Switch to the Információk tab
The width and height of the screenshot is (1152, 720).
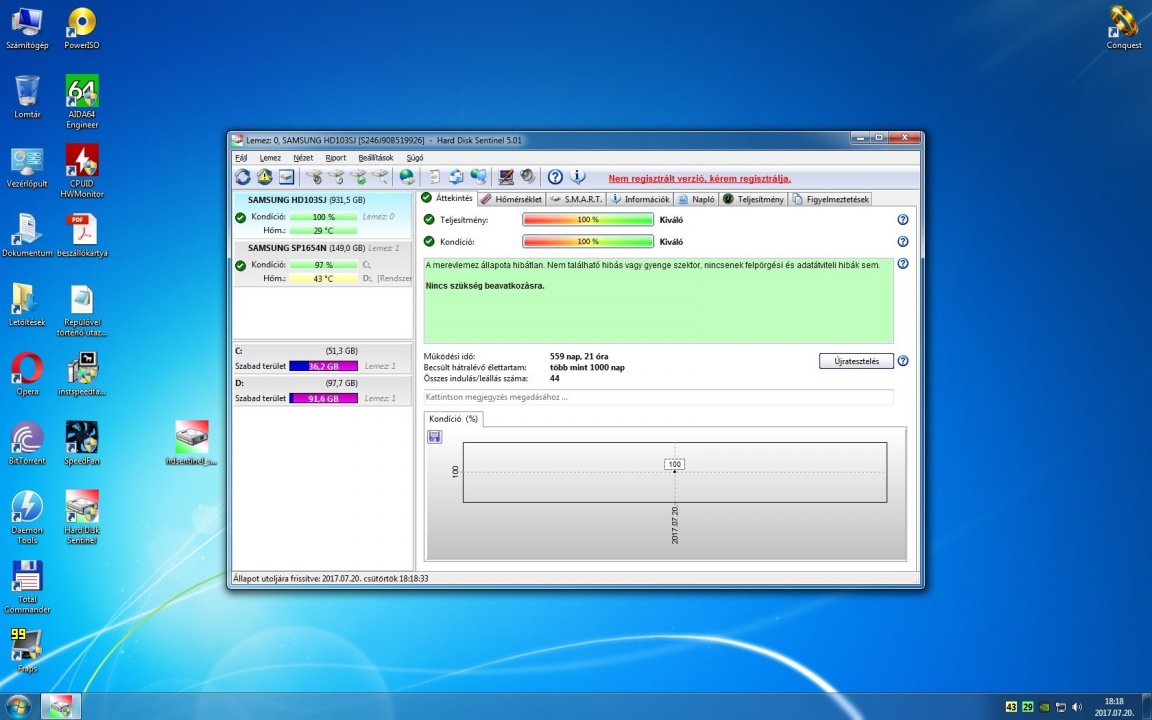tap(640, 199)
